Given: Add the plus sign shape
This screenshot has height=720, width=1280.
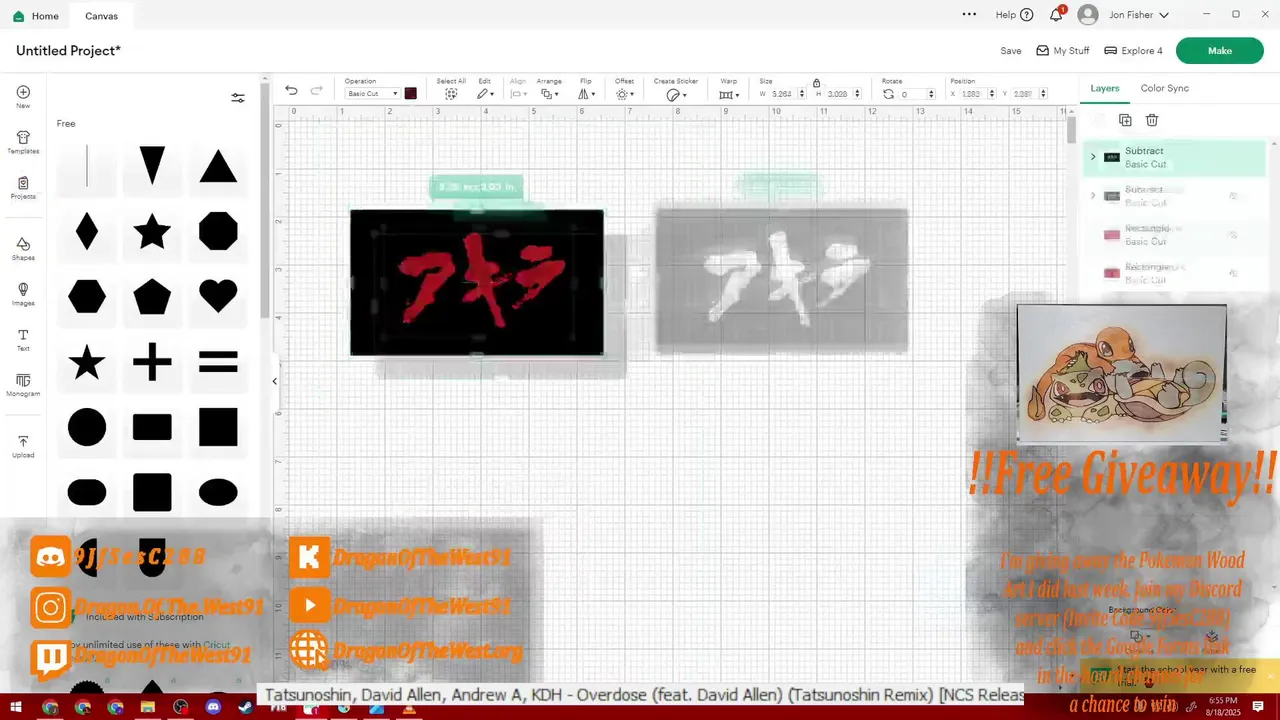Looking at the screenshot, I should [152, 362].
